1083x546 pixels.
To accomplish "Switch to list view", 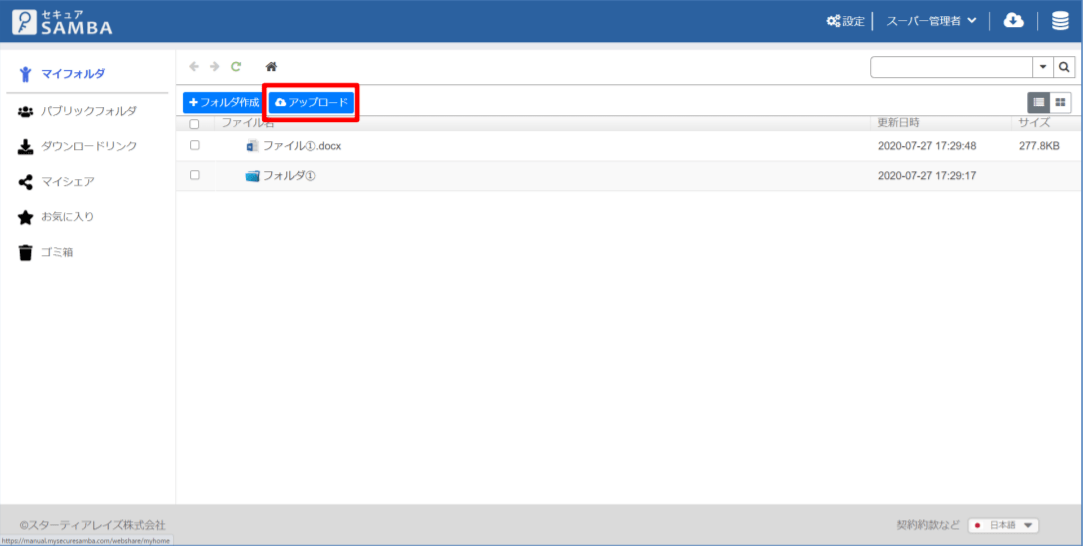I will (1038, 103).
